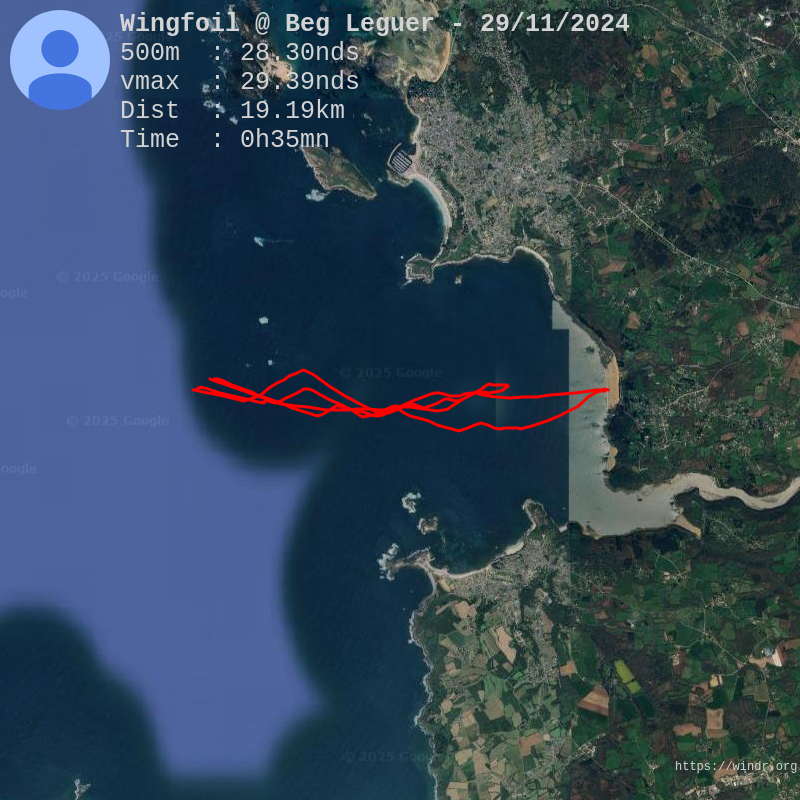Click the marina harbor with docked boats
The image size is (800, 800).
pos(401,159)
